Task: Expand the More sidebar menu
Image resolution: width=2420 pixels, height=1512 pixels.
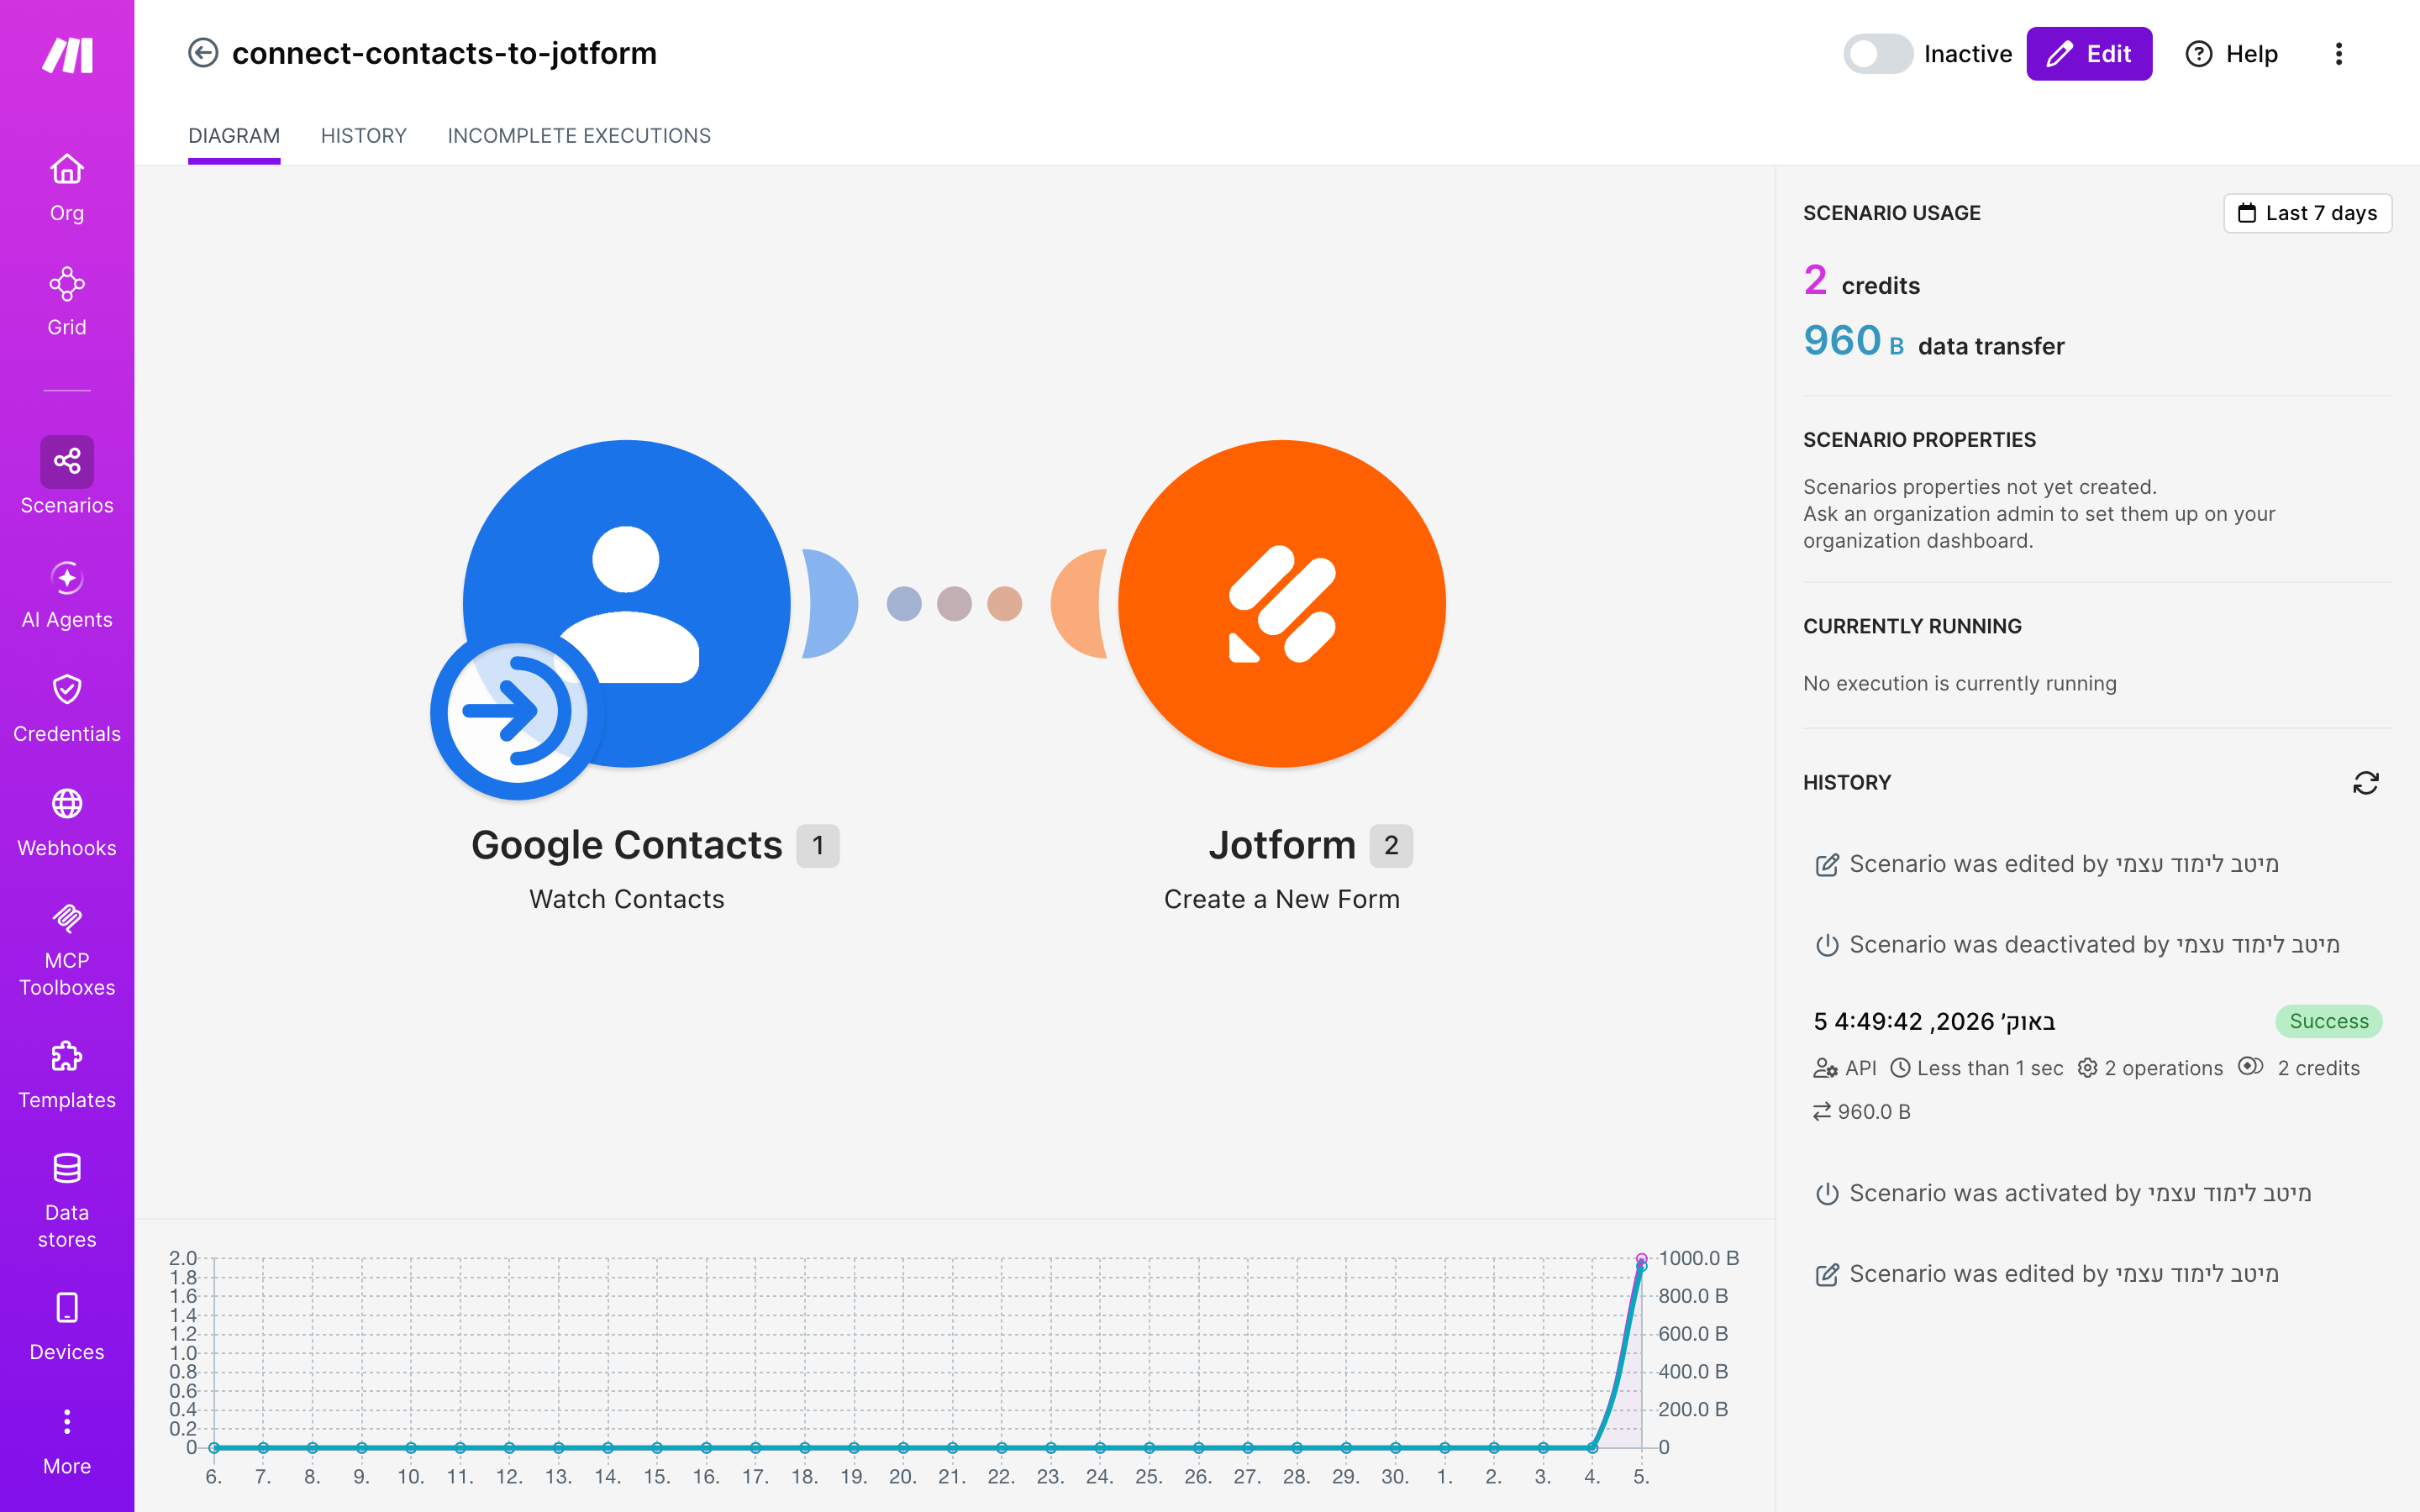Action: pos(67,1441)
